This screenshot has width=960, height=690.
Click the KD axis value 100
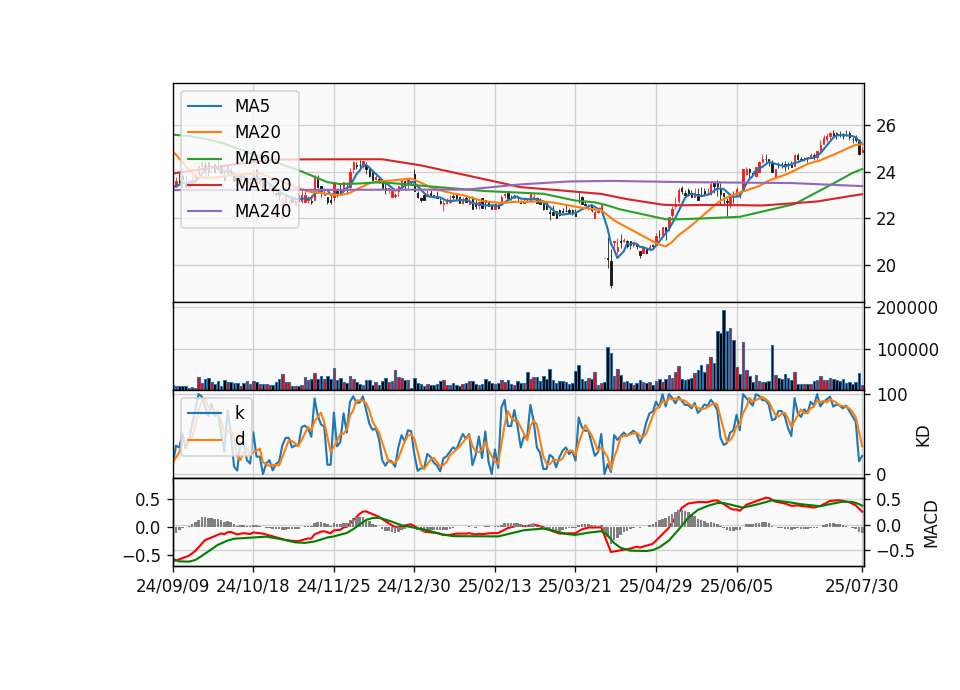point(891,395)
